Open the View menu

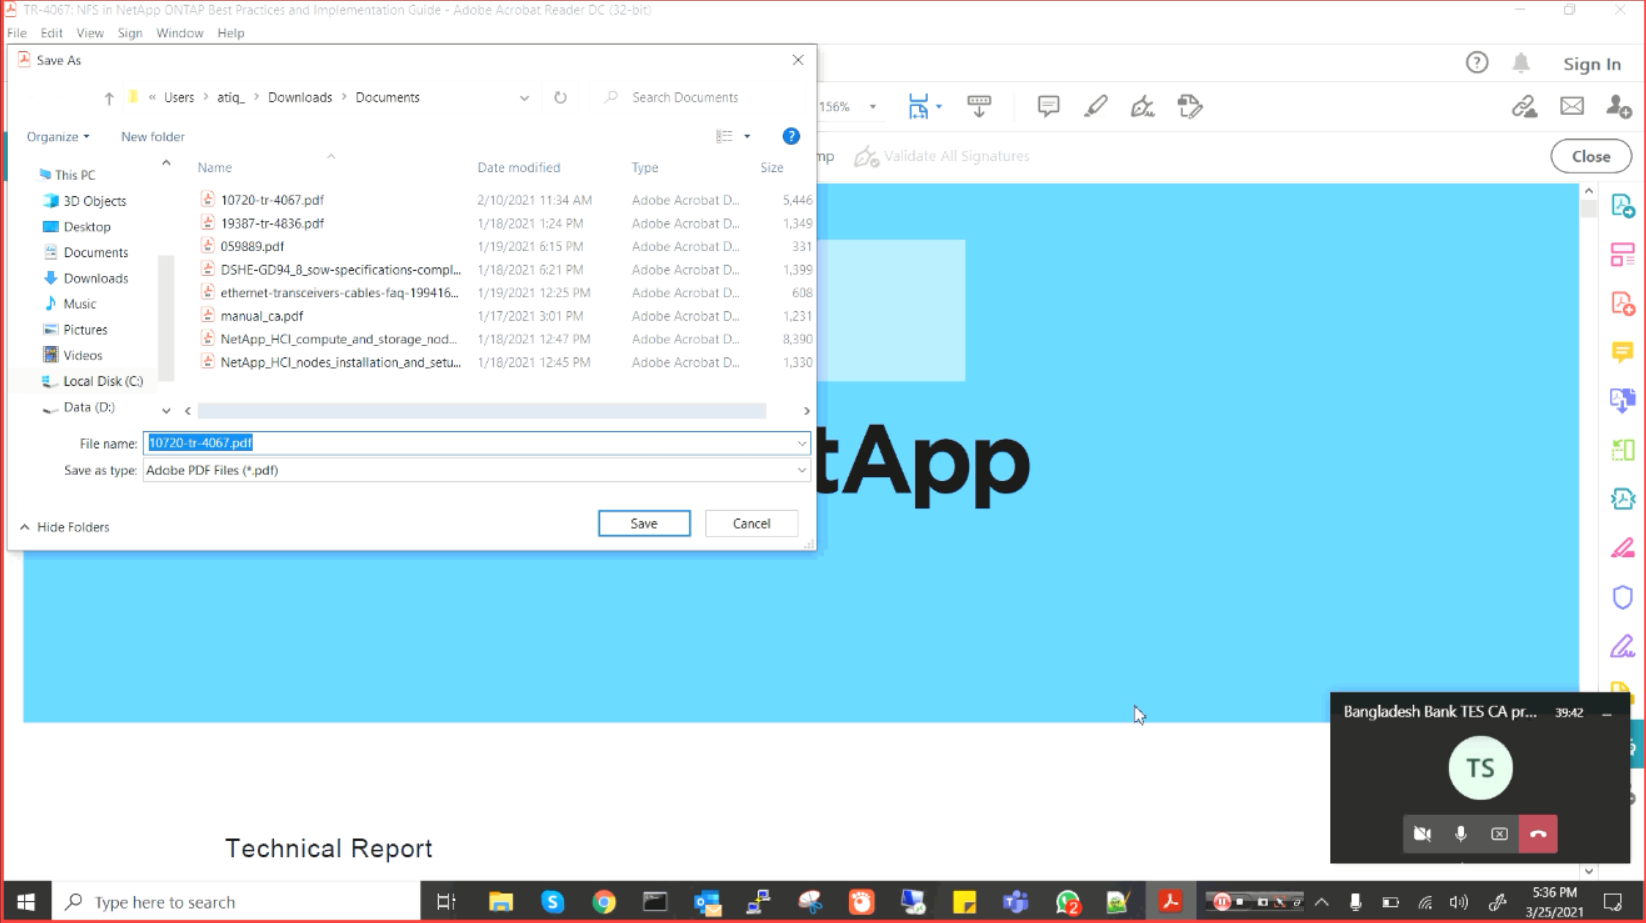pos(90,33)
